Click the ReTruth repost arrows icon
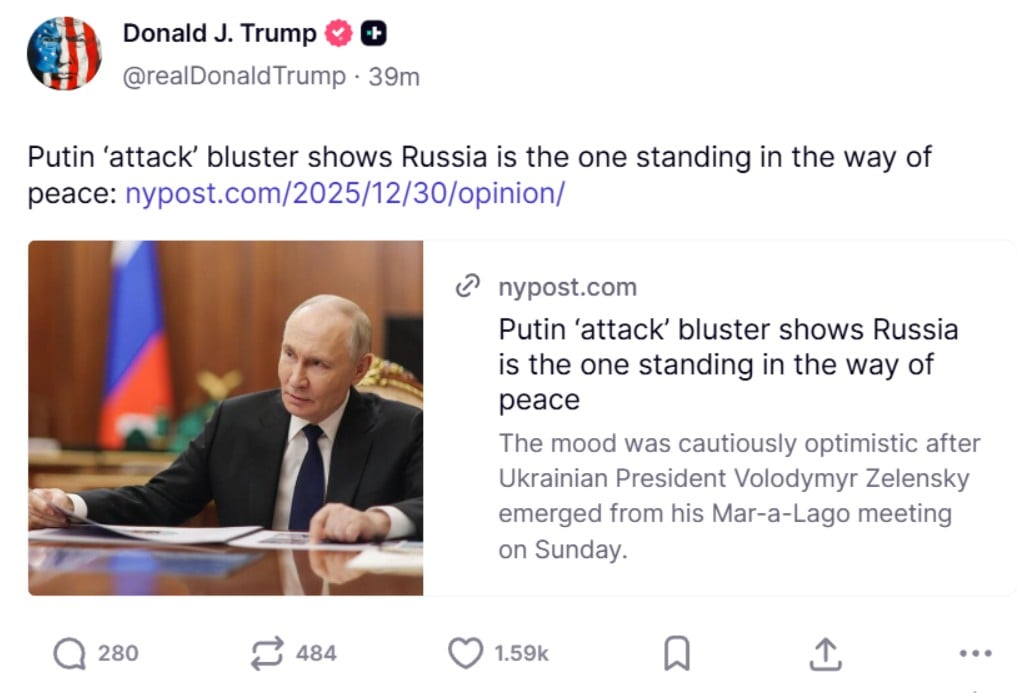Viewport: 1017px width, 693px height. click(268, 654)
